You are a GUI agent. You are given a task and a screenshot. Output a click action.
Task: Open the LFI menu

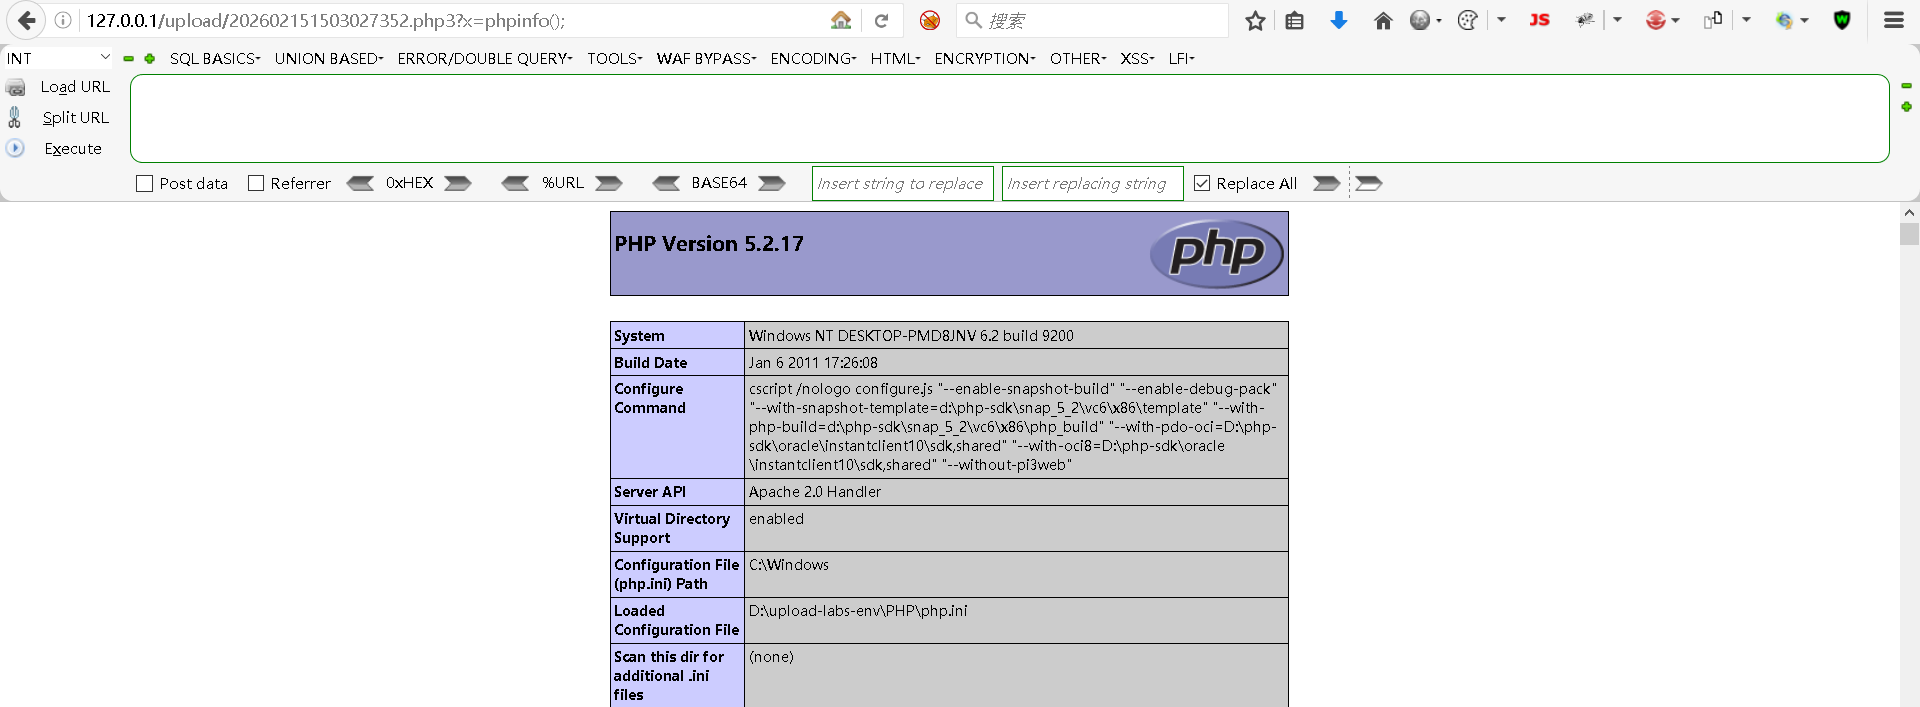1182,59
